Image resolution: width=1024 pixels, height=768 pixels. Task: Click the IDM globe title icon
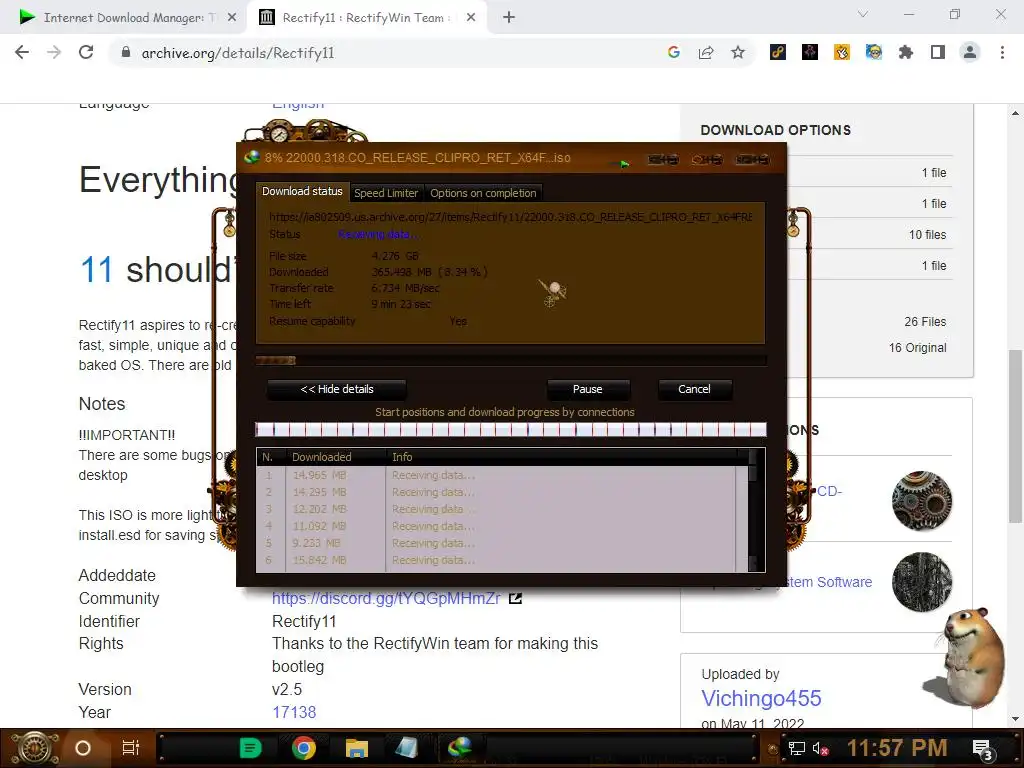coord(251,157)
